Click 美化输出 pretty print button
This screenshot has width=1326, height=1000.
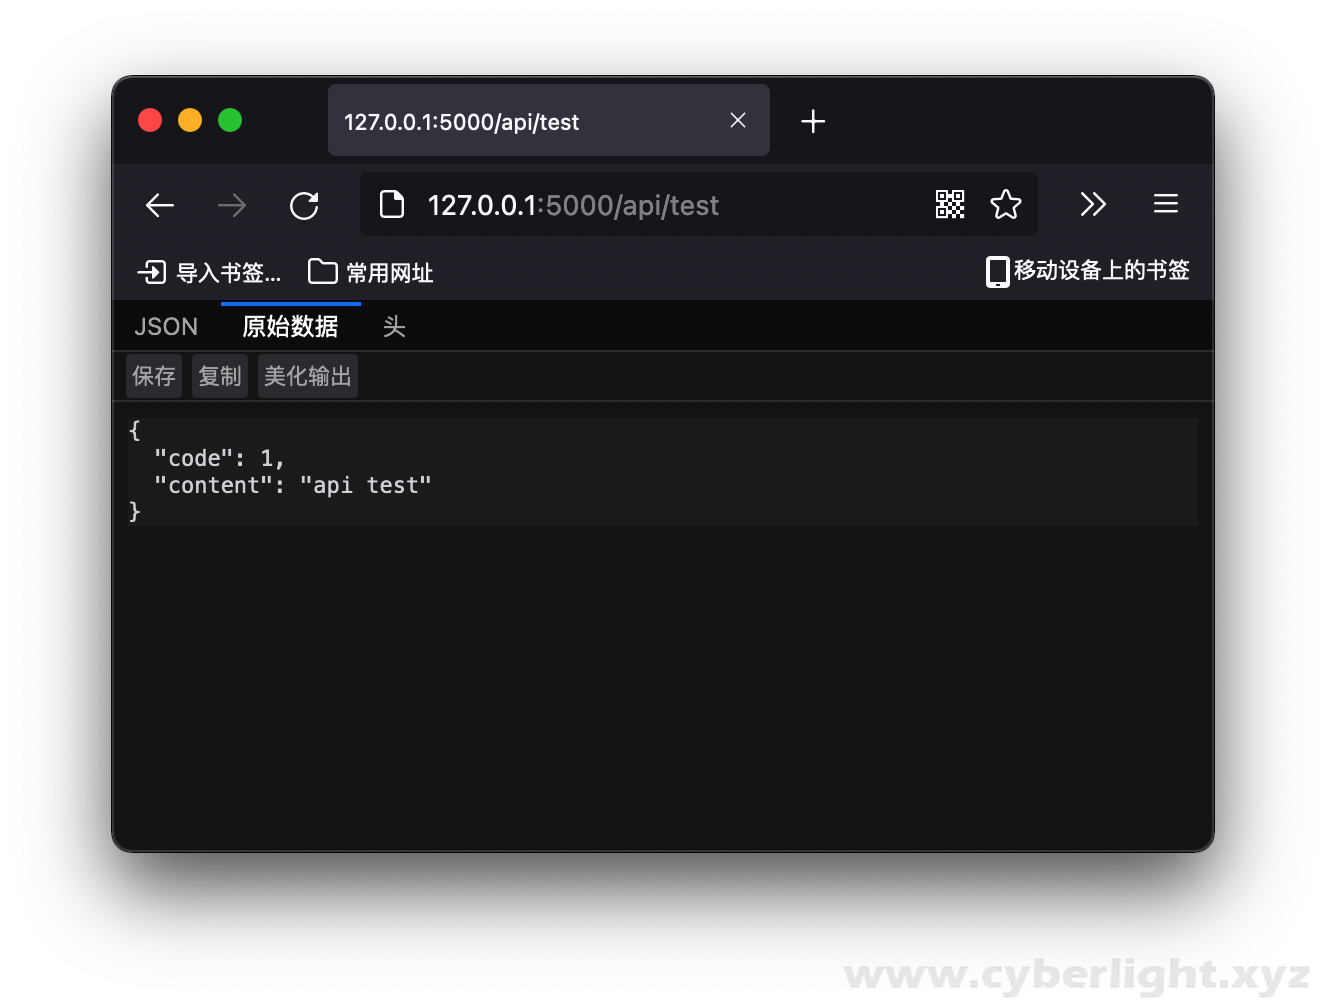point(308,376)
